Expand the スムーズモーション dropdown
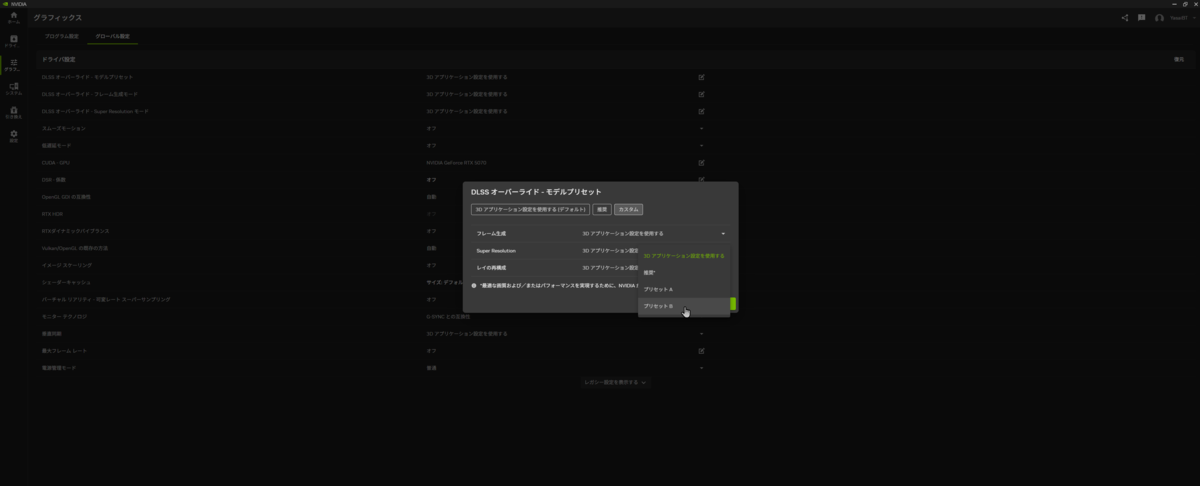1200x486 pixels. point(701,128)
